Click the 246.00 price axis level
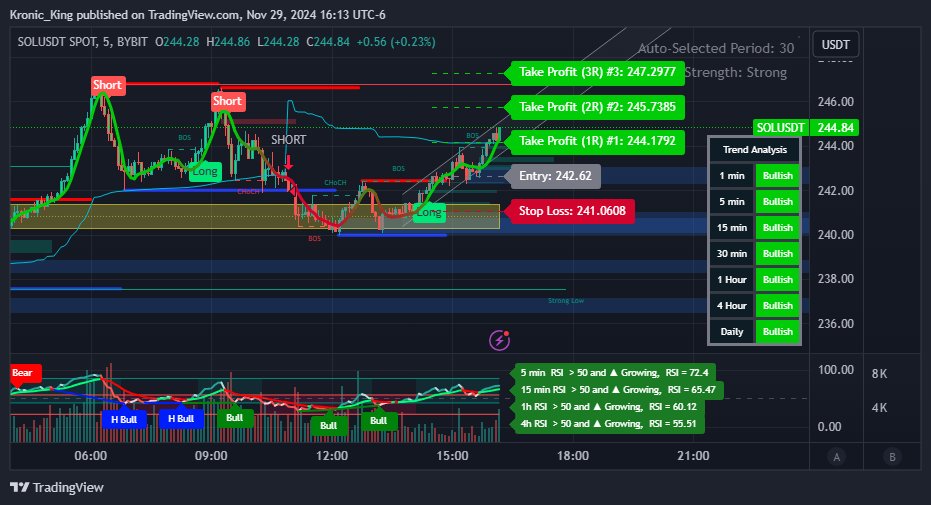This screenshot has width=931, height=505. pos(835,101)
